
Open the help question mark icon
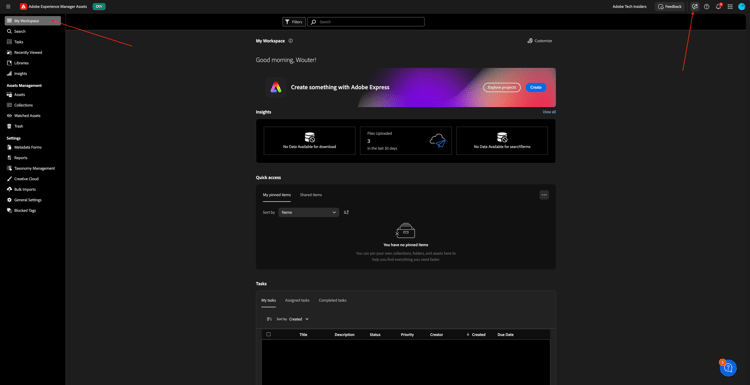pos(706,7)
